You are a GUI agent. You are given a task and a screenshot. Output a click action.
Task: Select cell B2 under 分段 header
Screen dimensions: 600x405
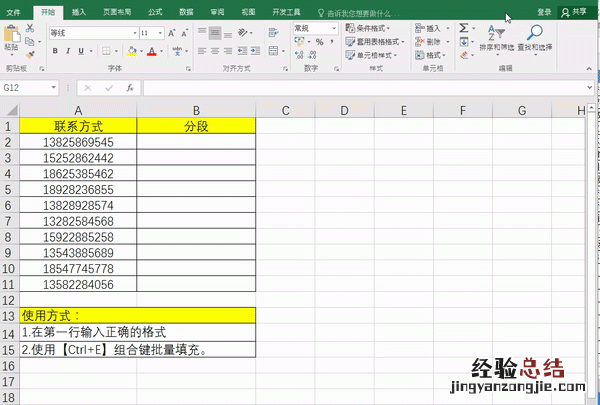coord(196,143)
